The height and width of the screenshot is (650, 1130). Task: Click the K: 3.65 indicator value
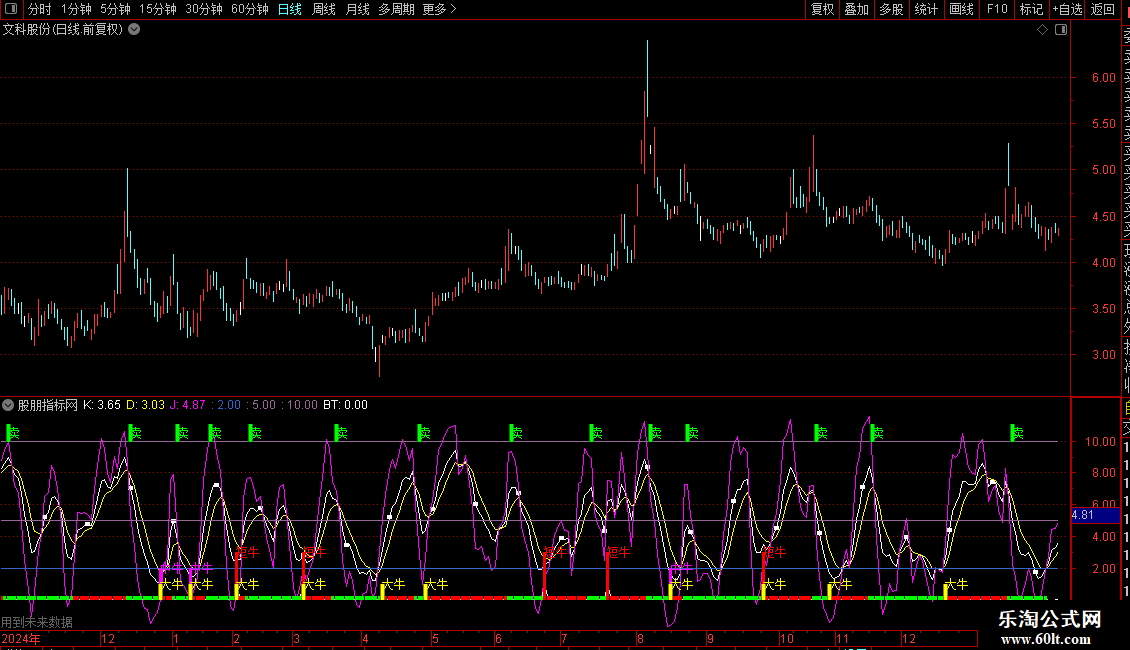102,405
